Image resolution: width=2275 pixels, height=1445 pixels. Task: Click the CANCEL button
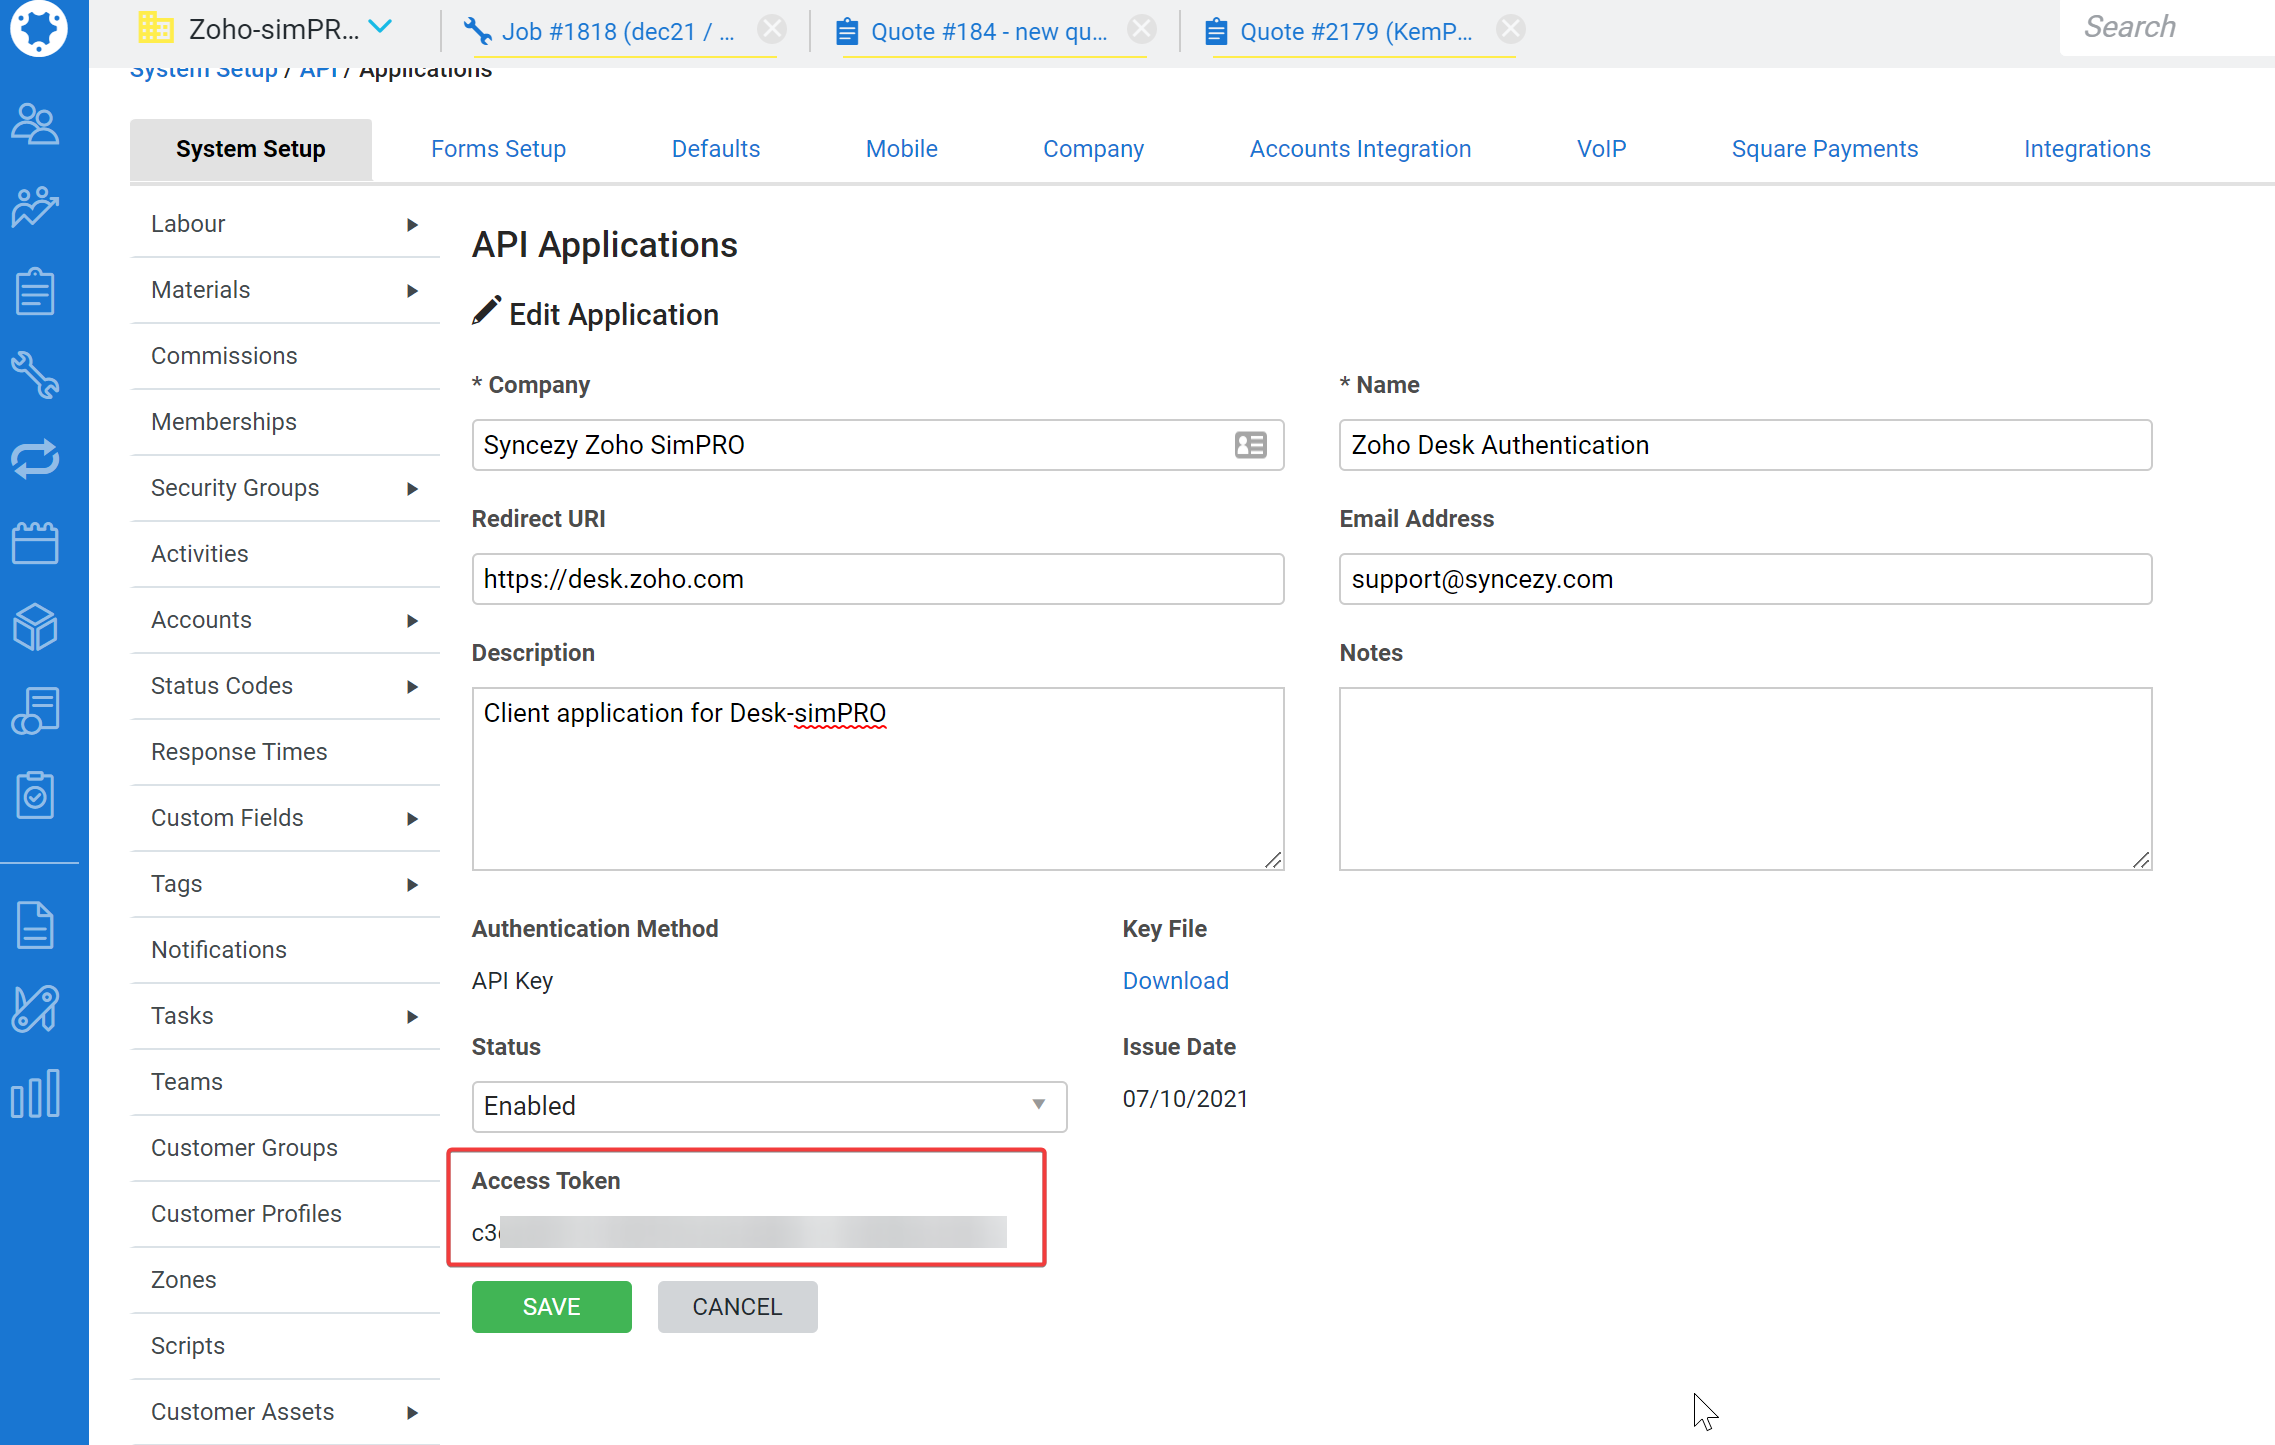pos(738,1307)
